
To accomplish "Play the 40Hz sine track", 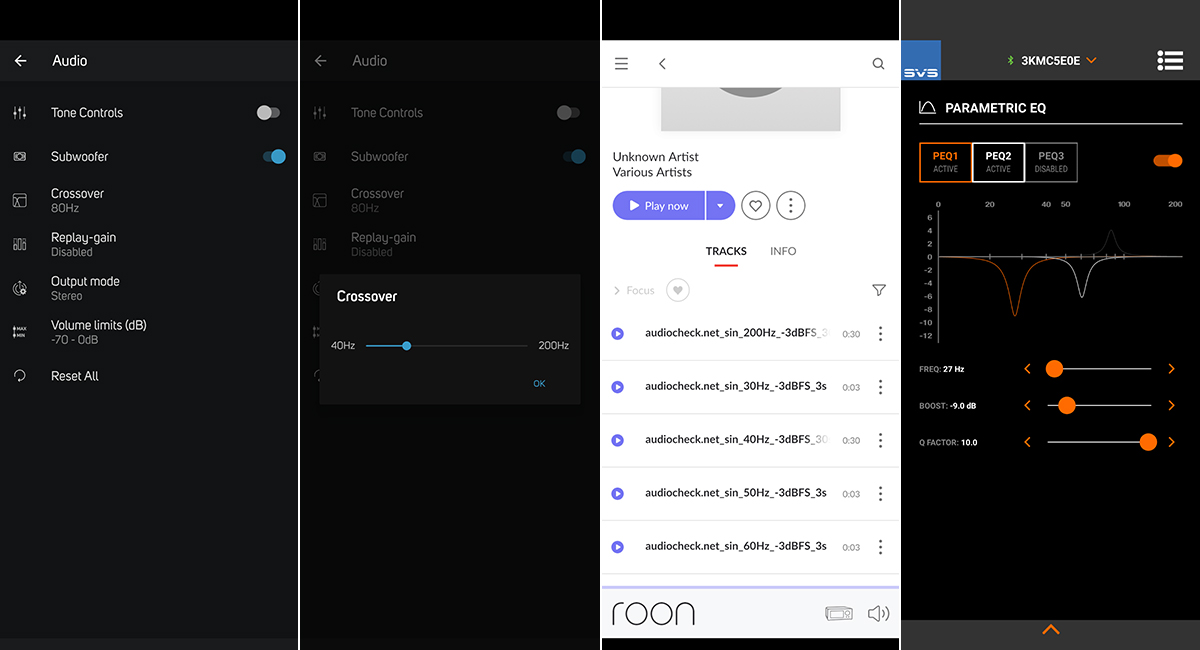I will click(x=618, y=440).
